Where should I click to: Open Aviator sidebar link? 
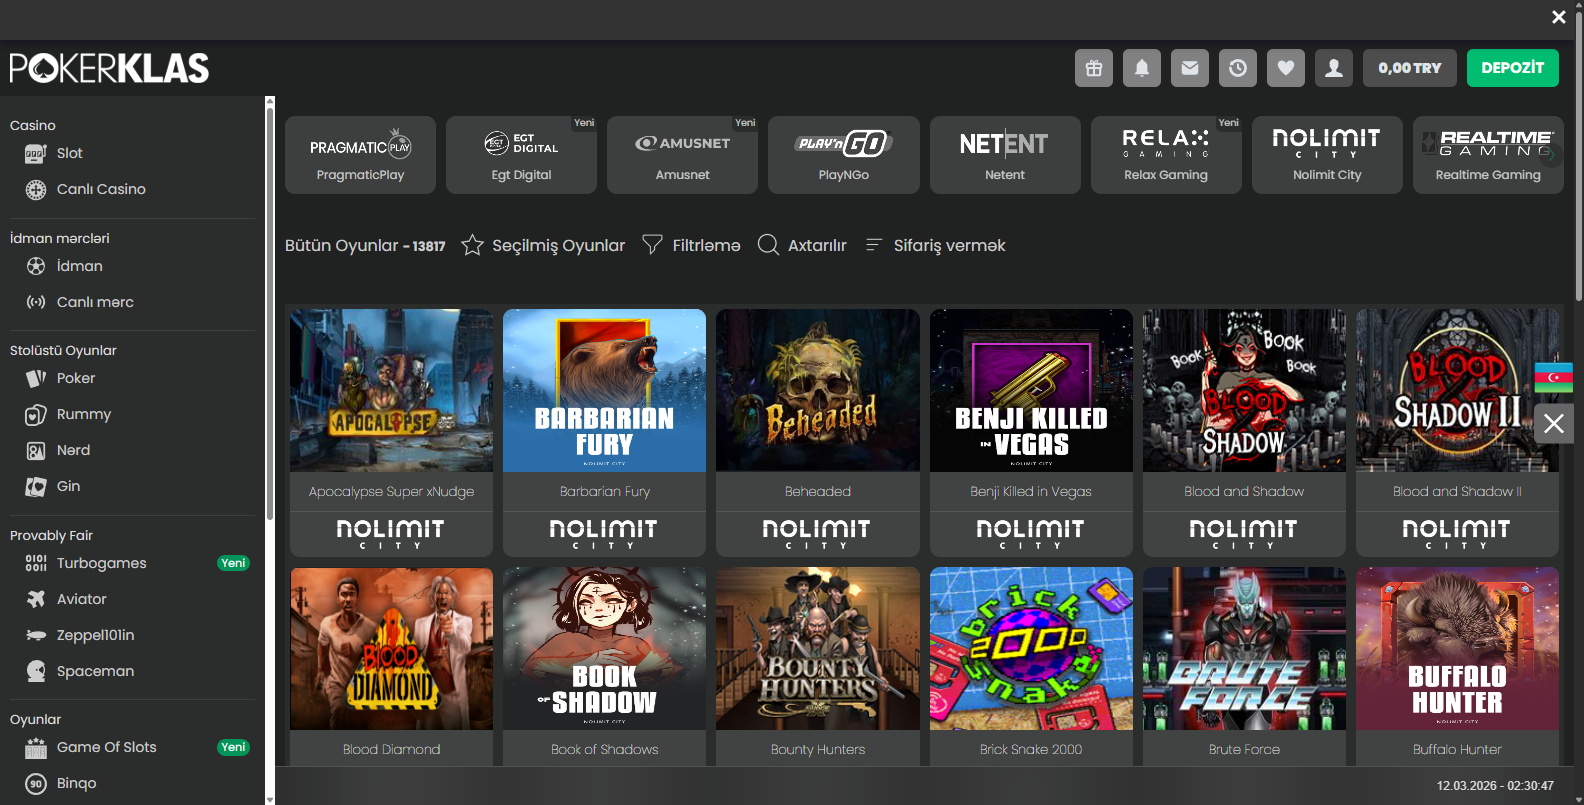(81, 599)
